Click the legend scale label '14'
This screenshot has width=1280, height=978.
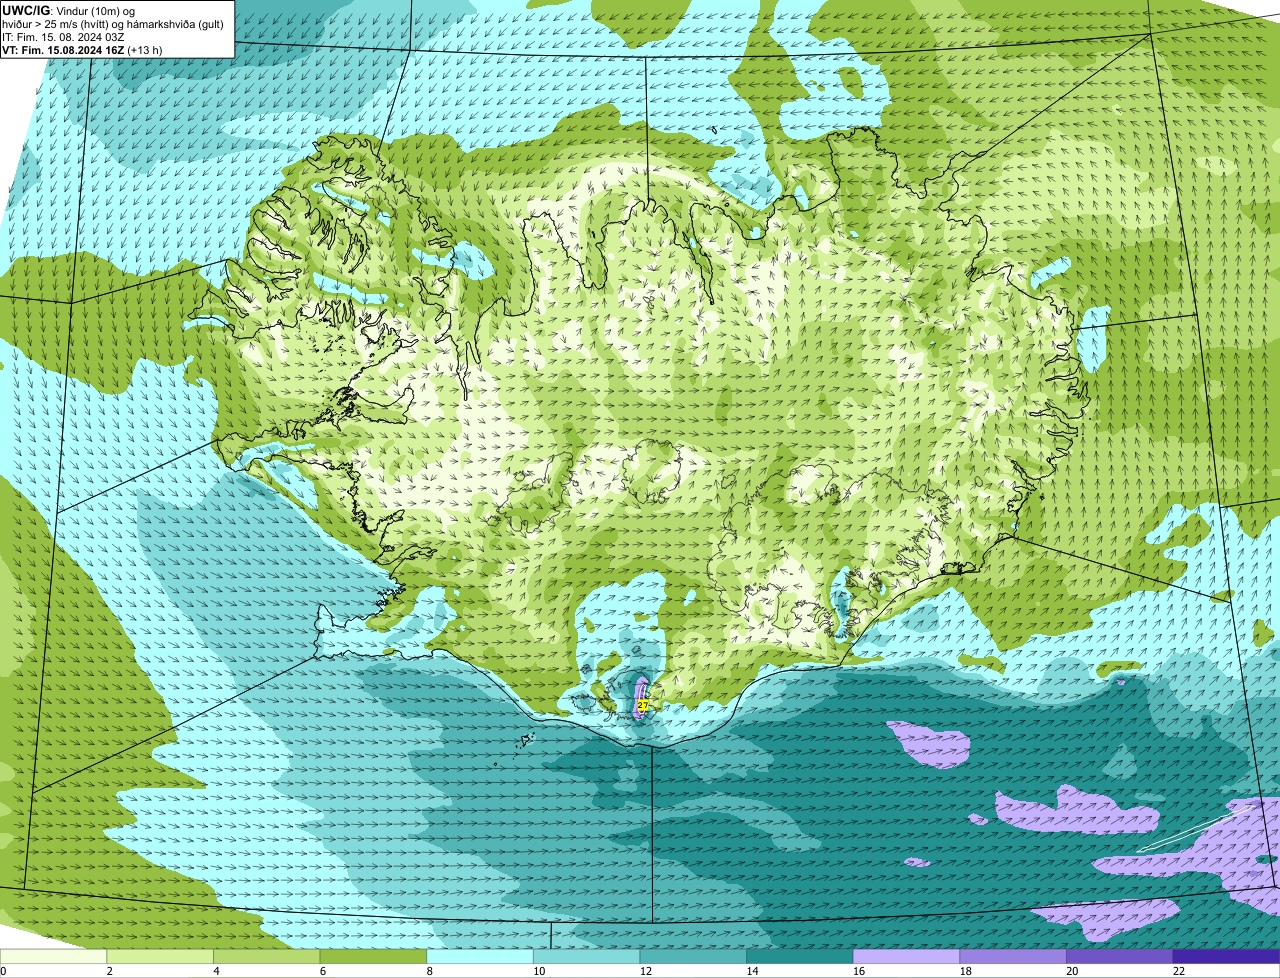(x=752, y=971)
